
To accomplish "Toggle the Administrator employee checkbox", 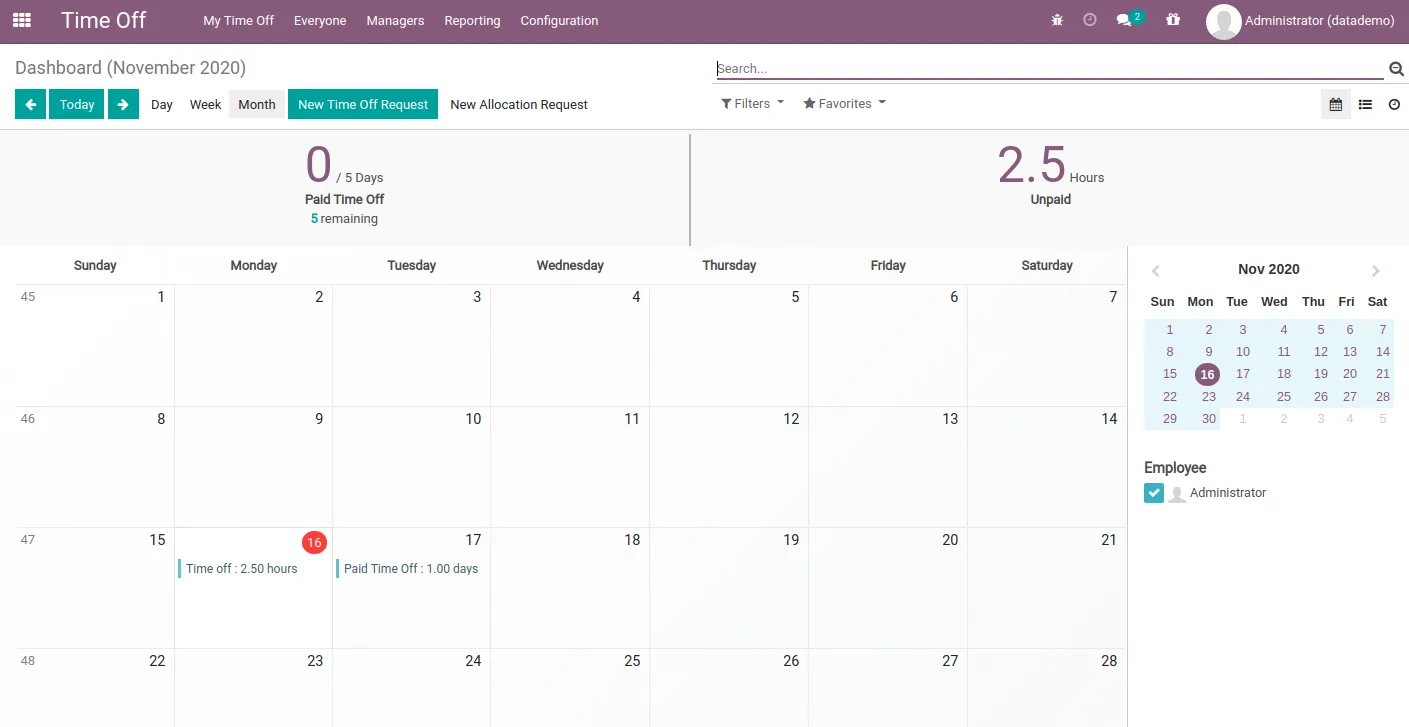I will point(1154,493).
